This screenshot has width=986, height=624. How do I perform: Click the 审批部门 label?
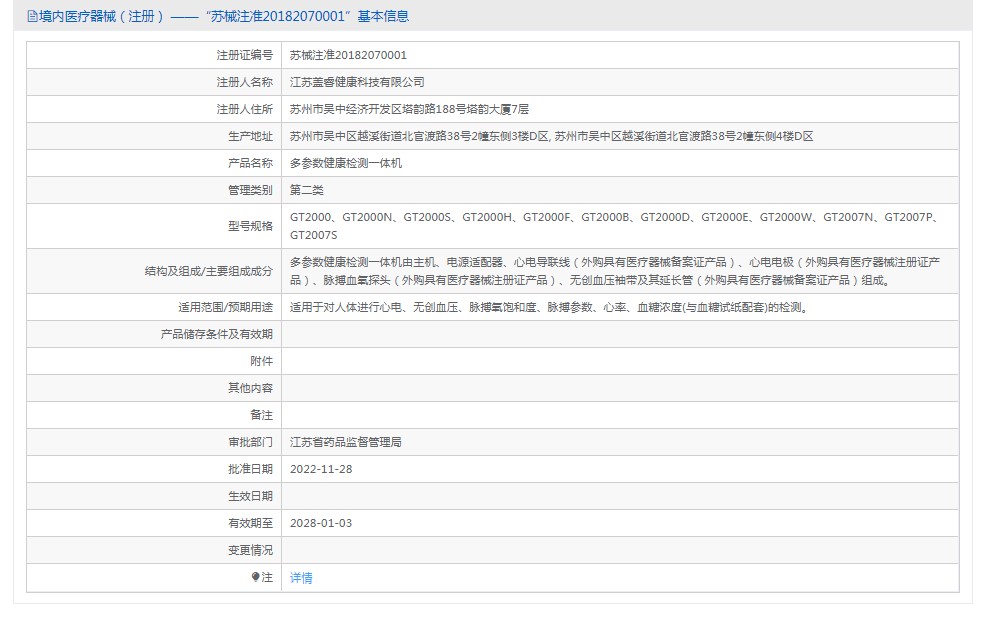point(250,443)
